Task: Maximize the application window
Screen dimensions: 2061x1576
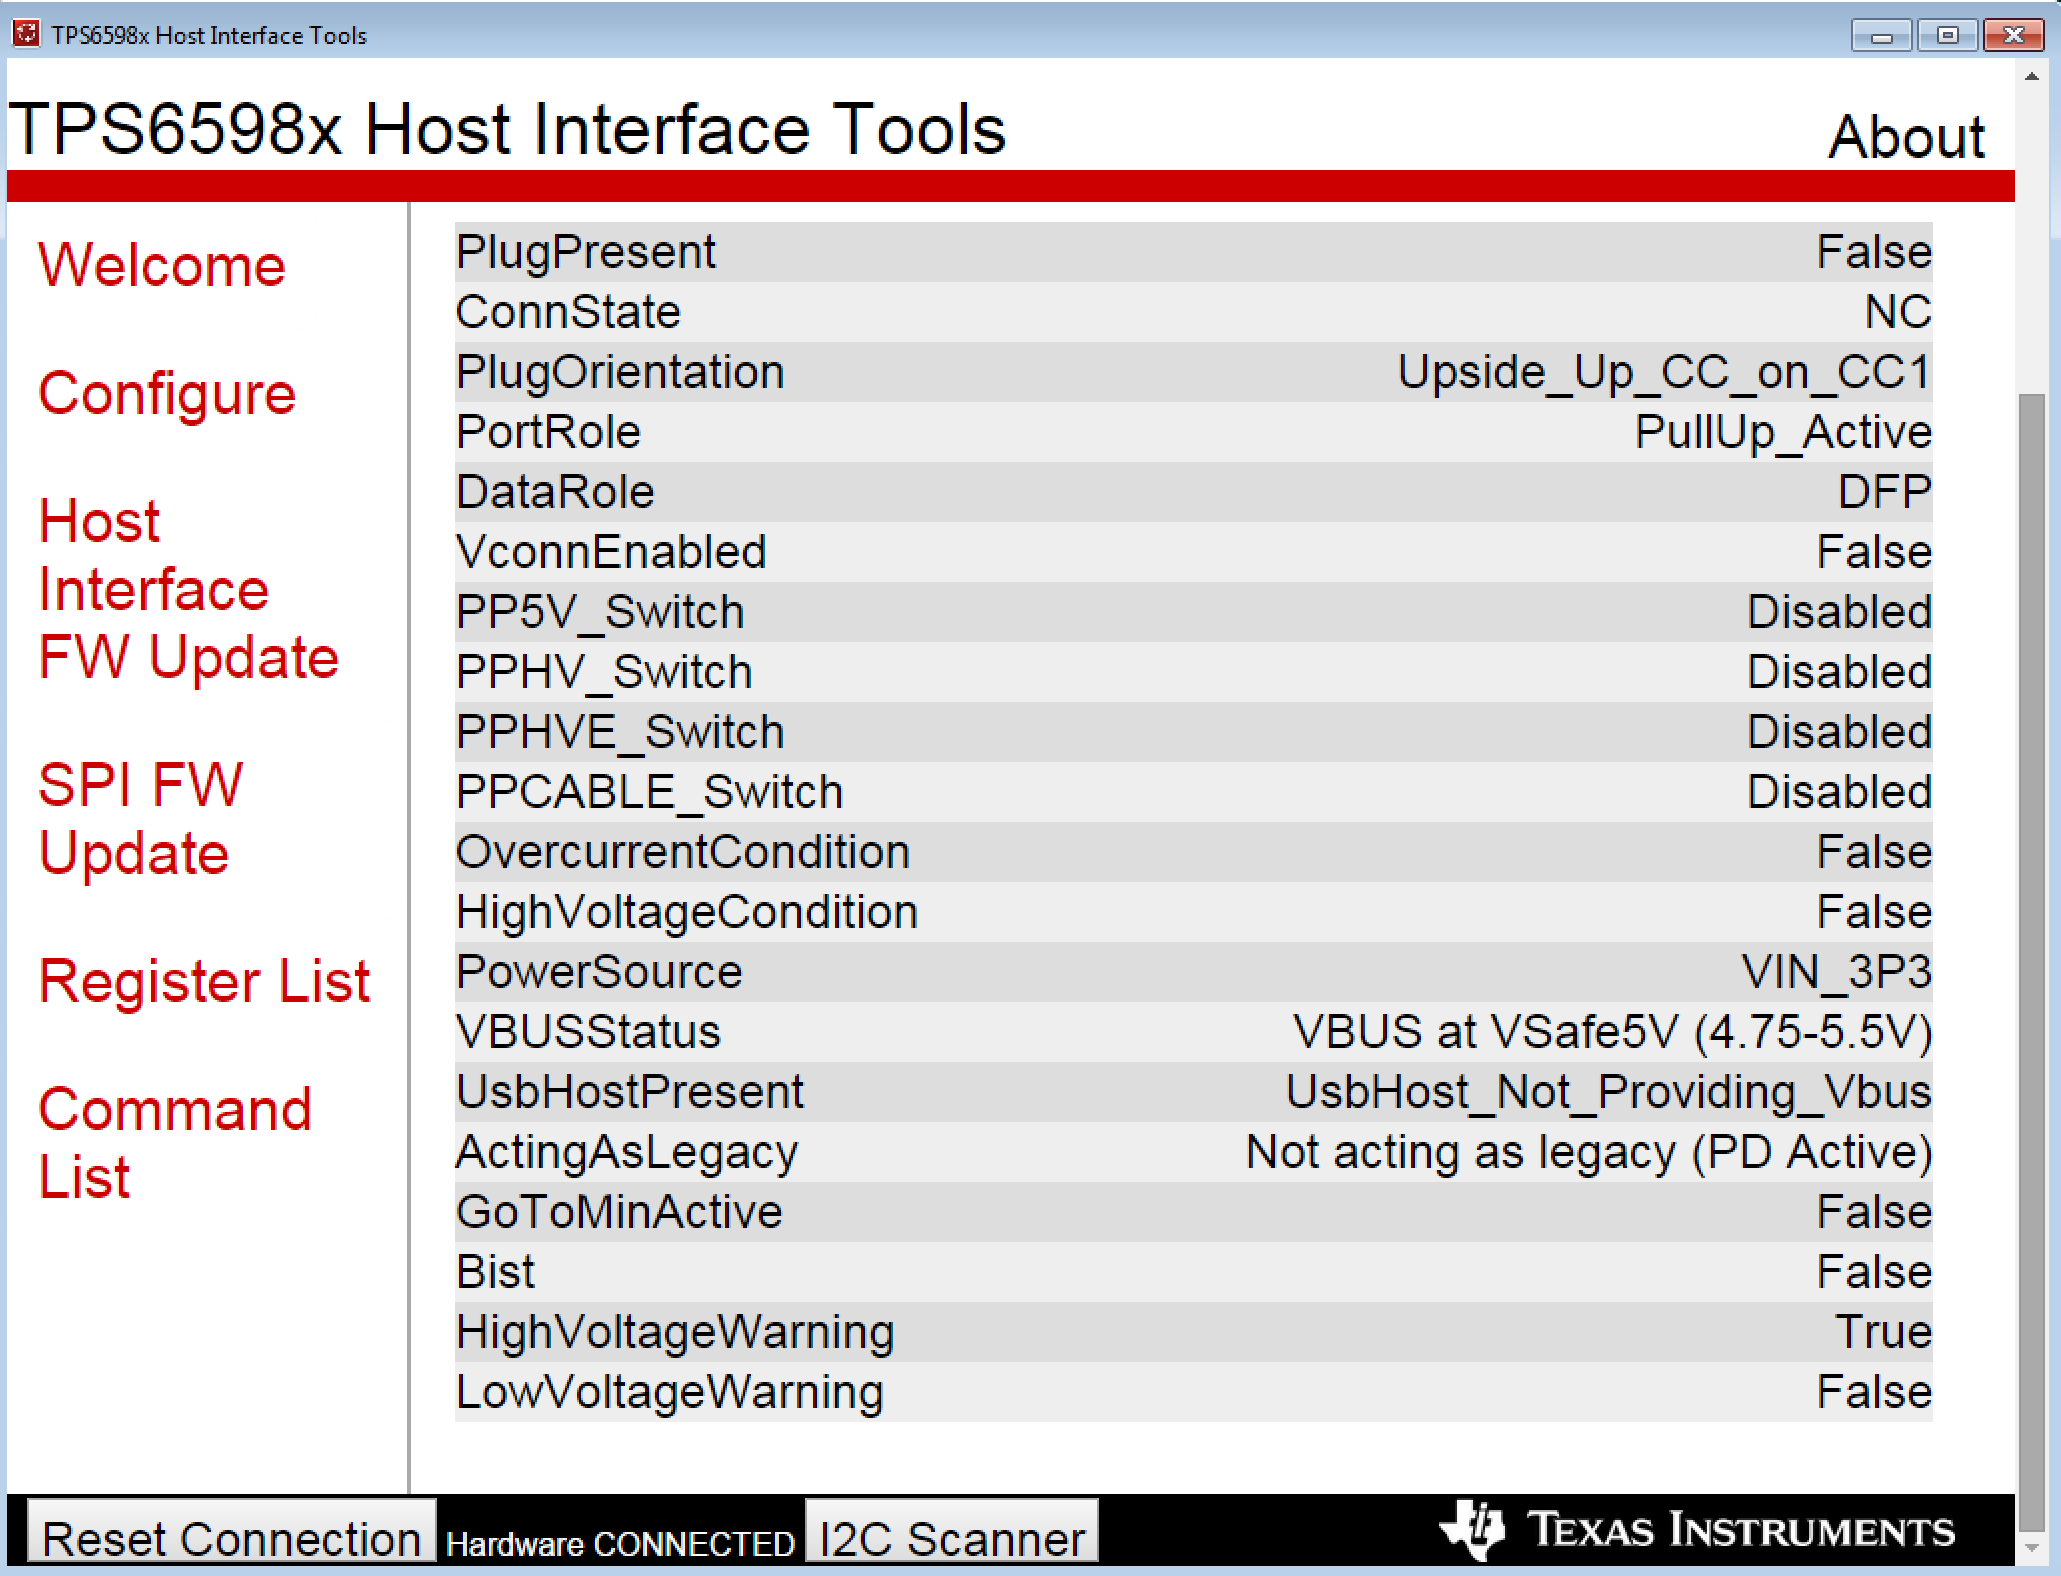Action: click(1946, 36)
